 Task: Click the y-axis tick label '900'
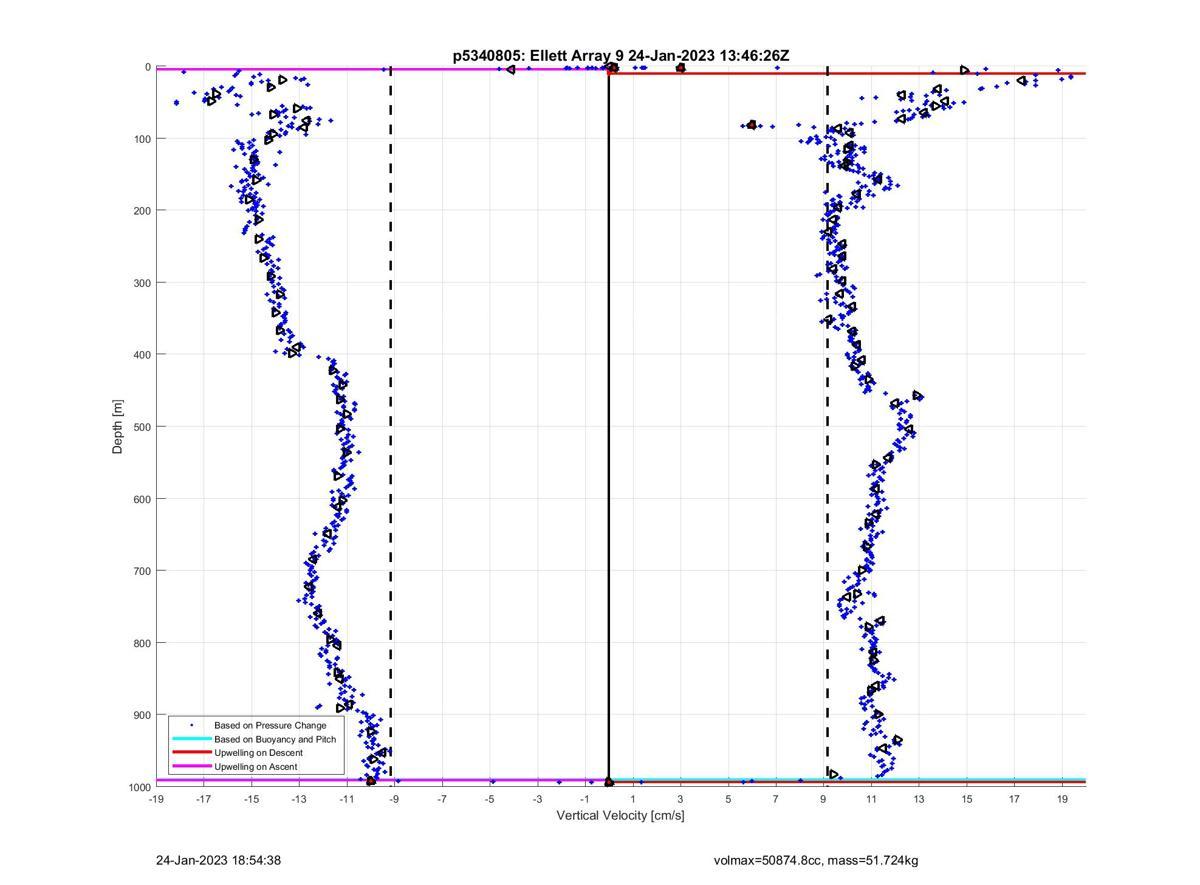pyautogui.click(x=142, y=715)
